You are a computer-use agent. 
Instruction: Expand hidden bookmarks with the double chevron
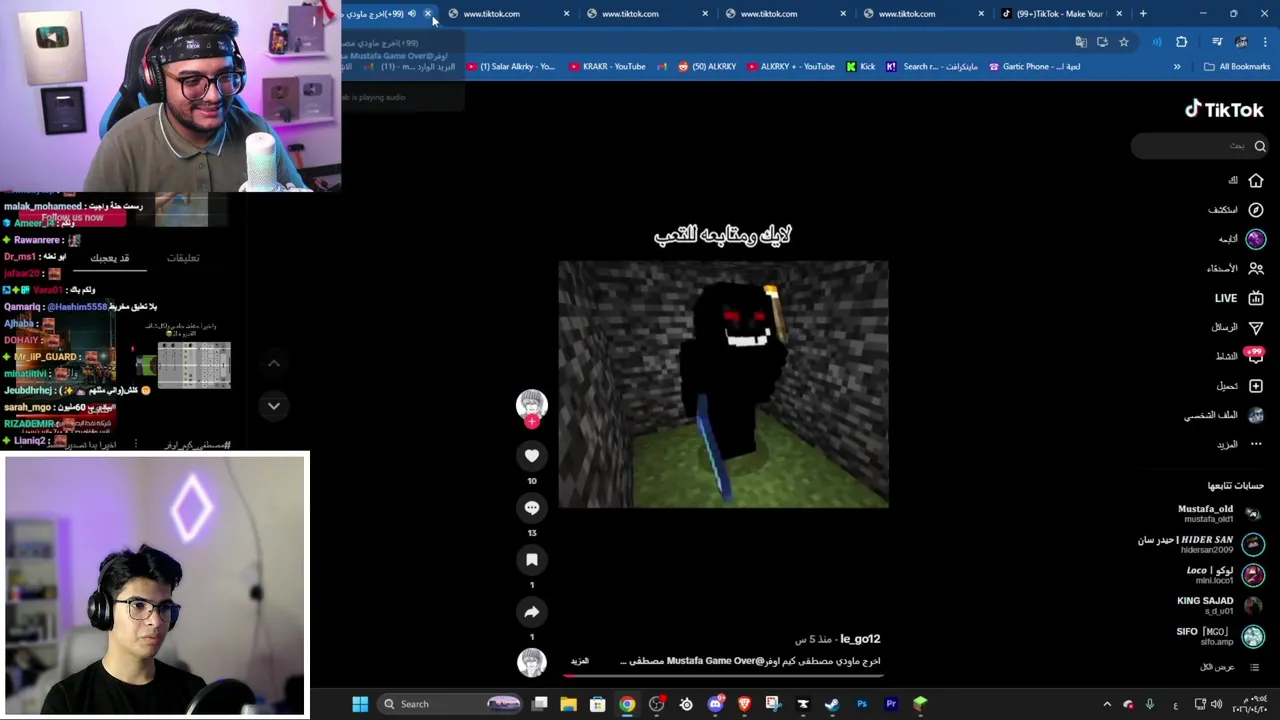1177,67
